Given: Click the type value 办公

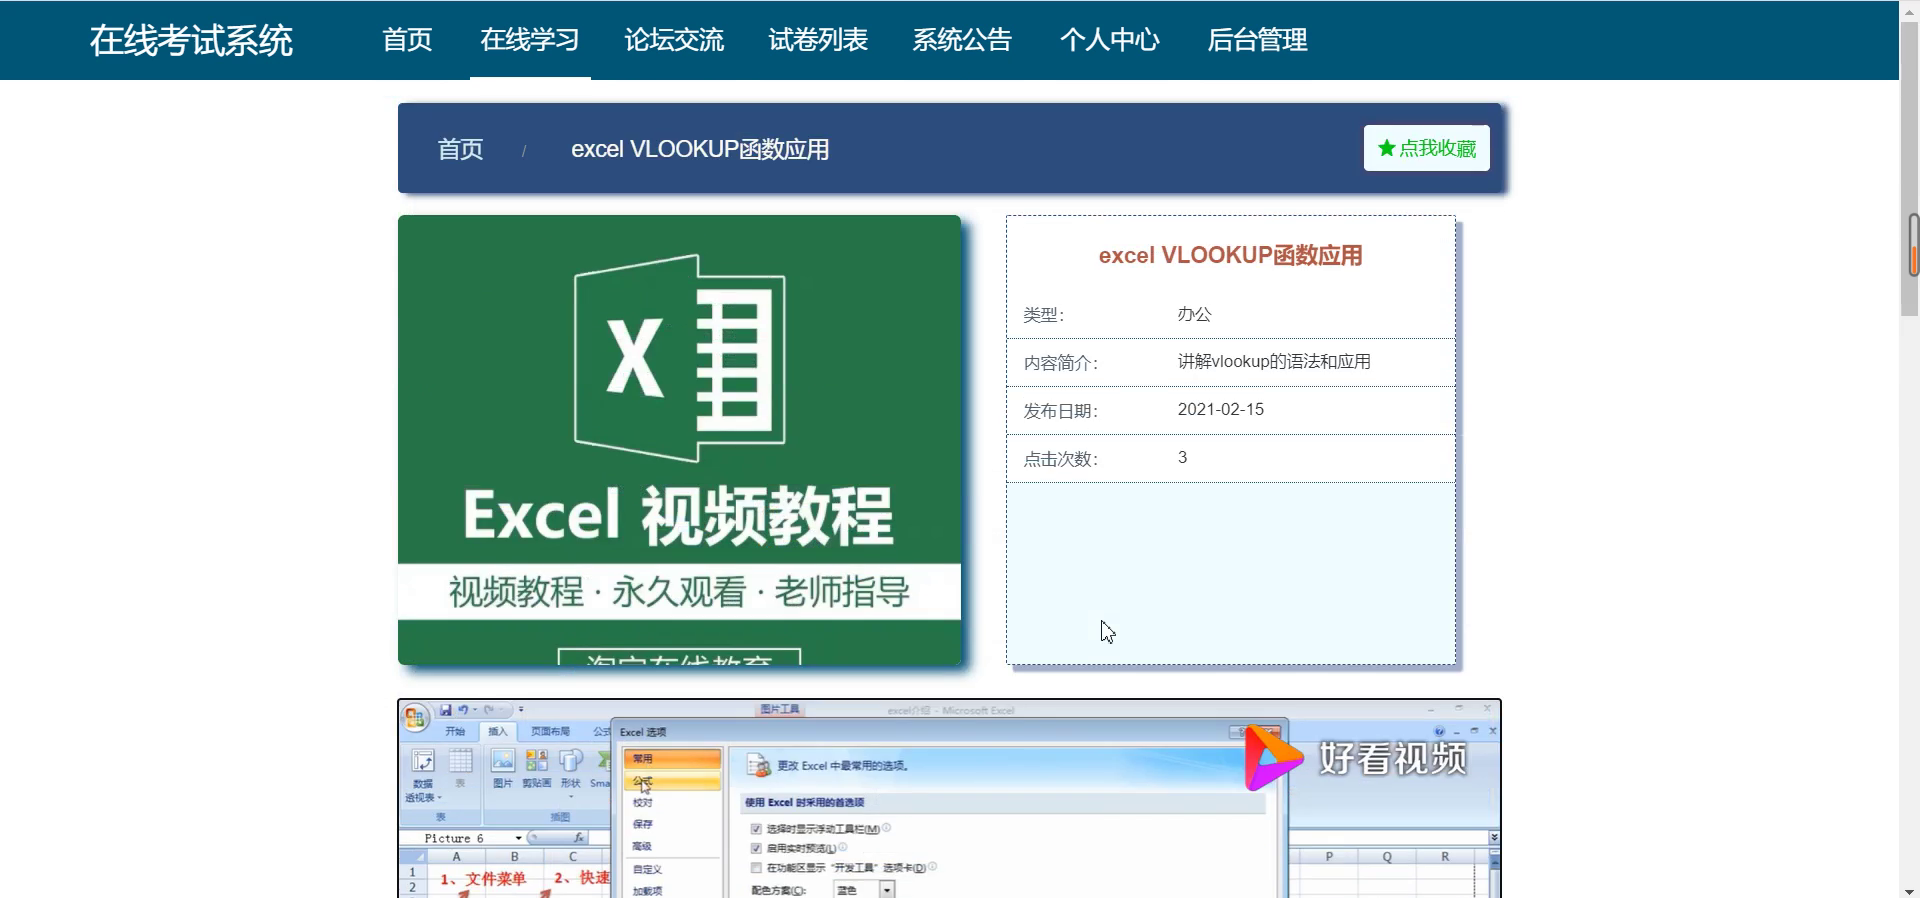Looking at the screenshot, I should click(1194, 314).
